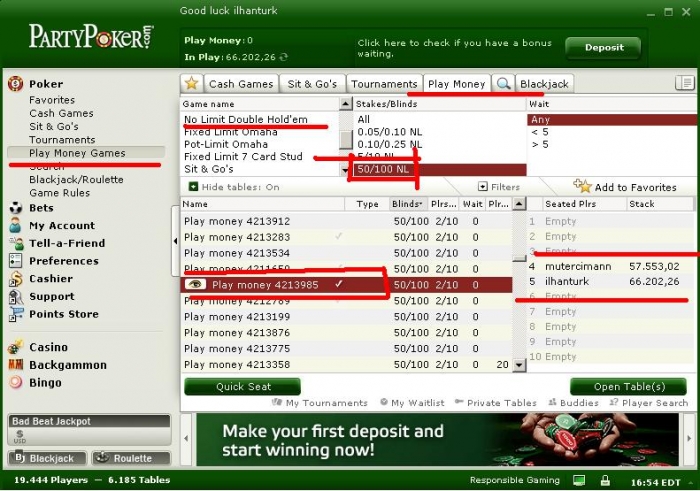This screenshot has height=491, width=700.
Task: Click the Cashier dollar icon
Action: (x=16, y=279)
